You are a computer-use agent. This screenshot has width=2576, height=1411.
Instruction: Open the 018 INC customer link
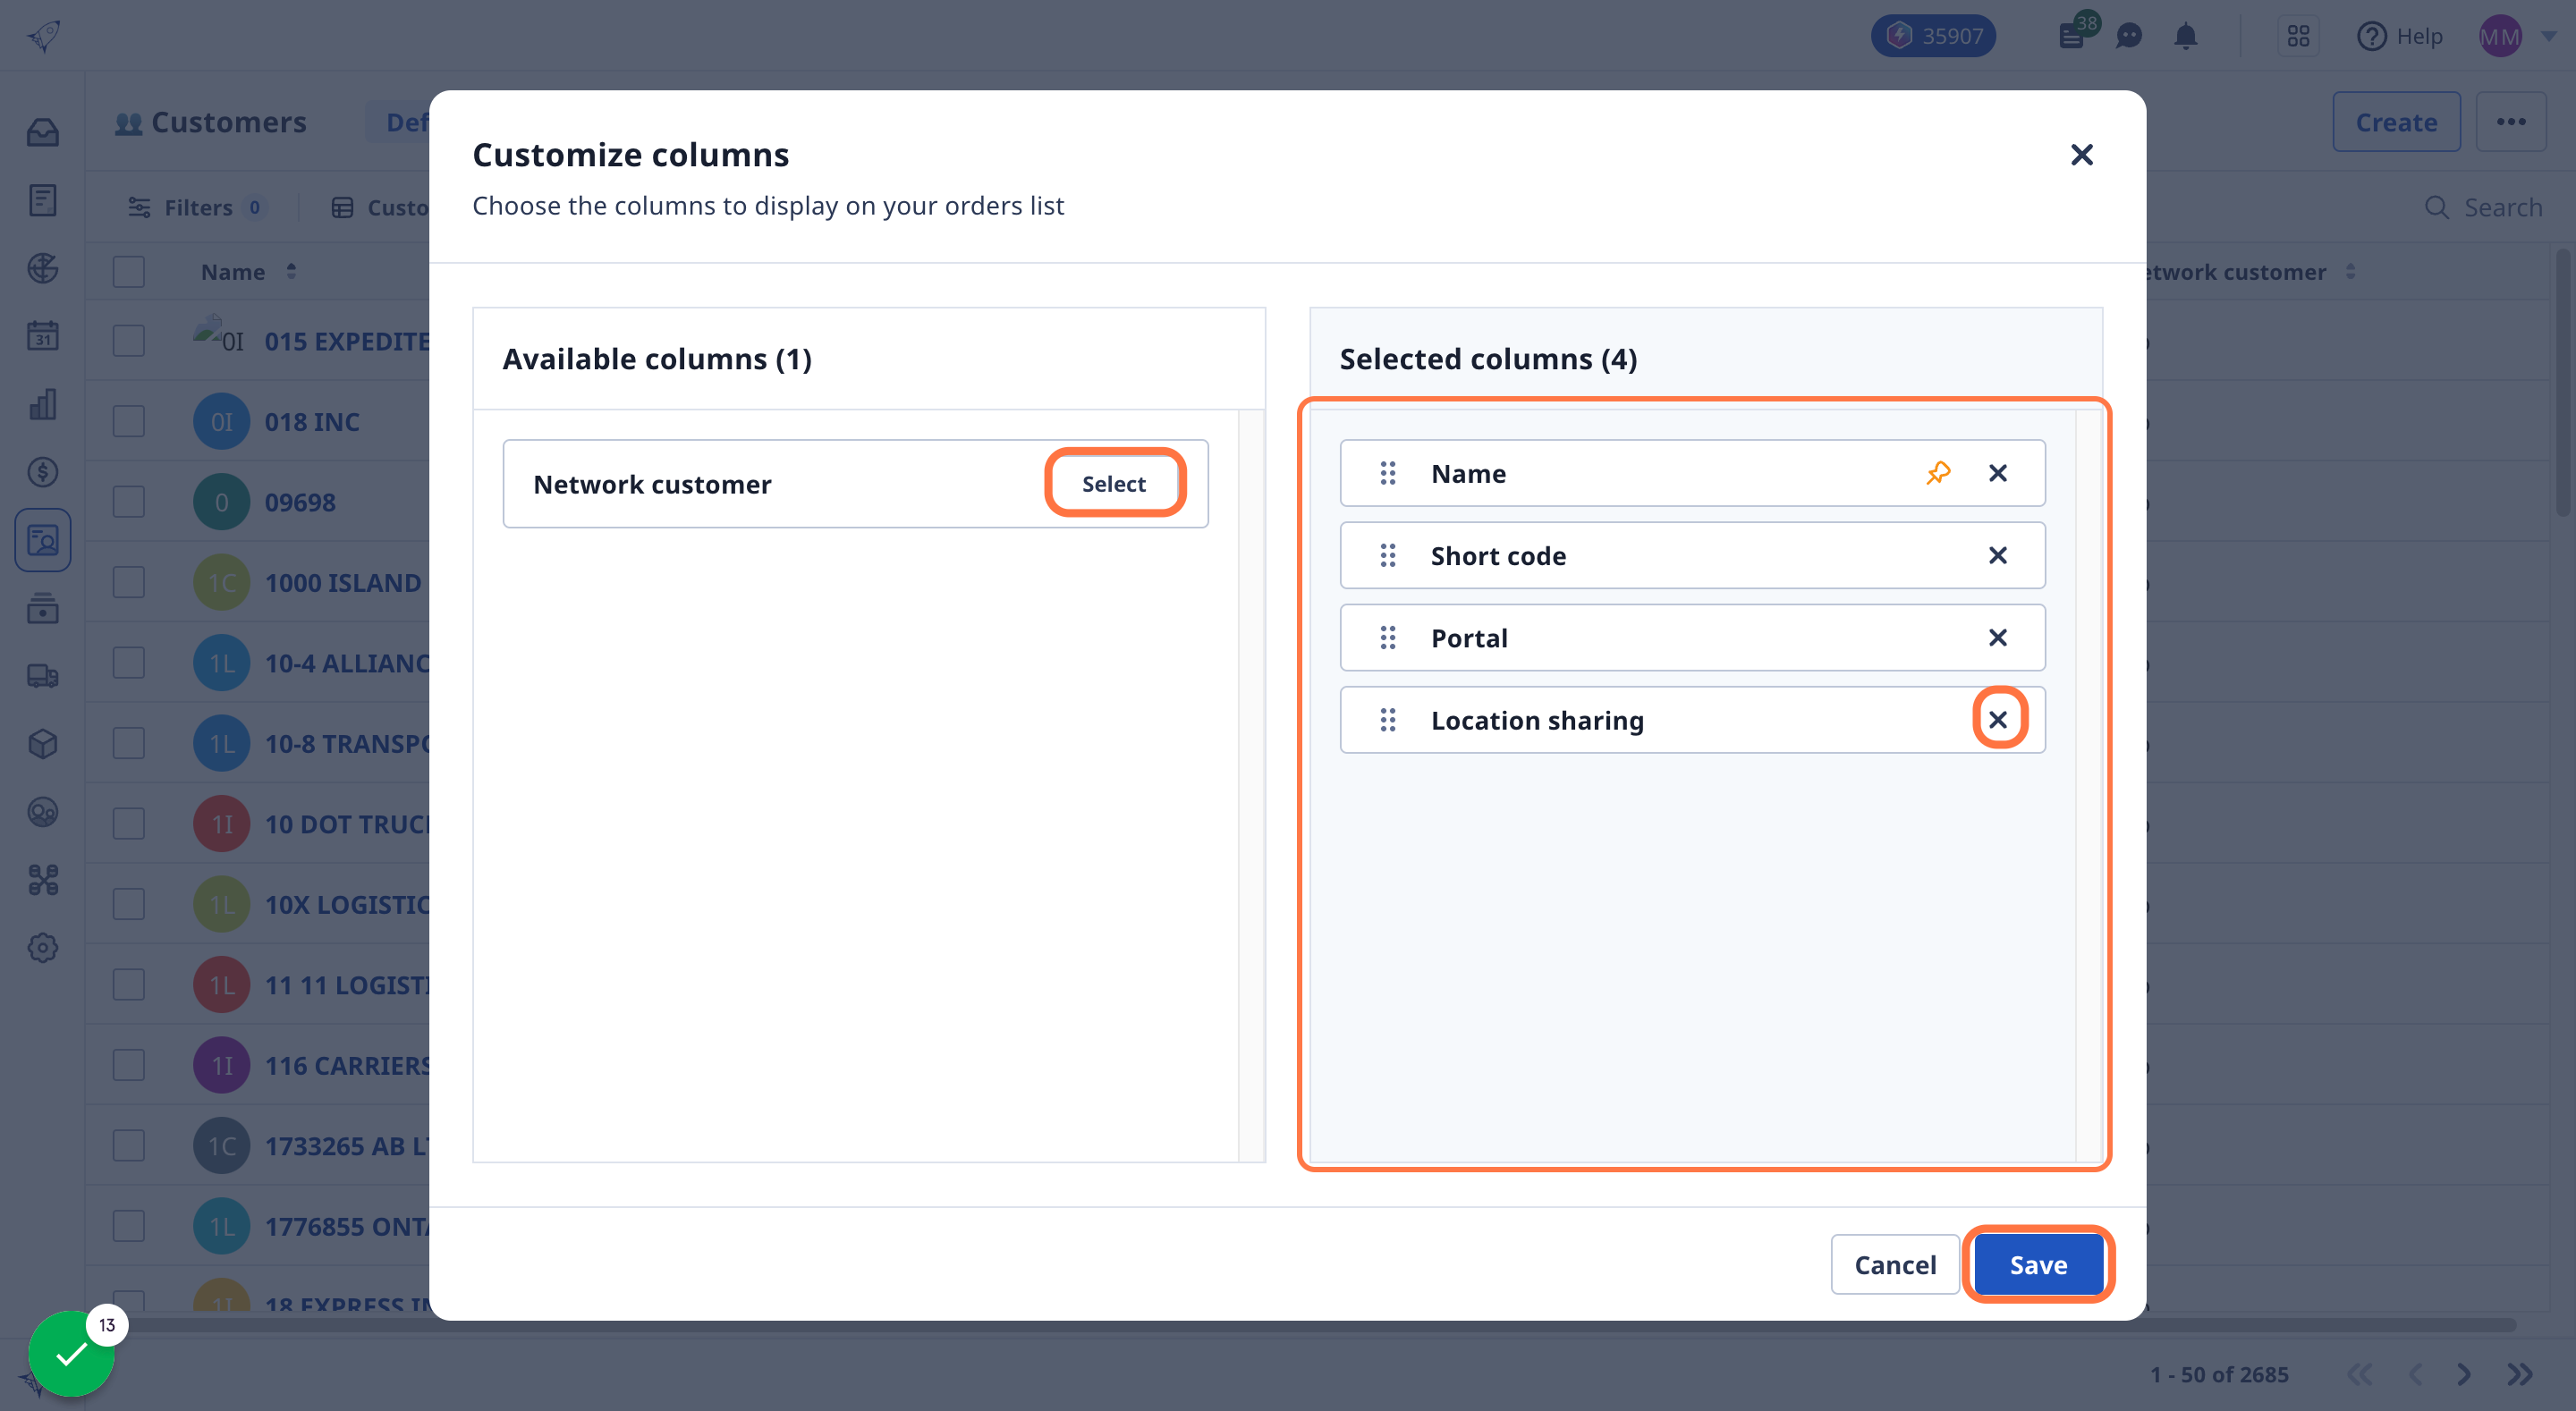pyautogui.click(x=312, y=422)
